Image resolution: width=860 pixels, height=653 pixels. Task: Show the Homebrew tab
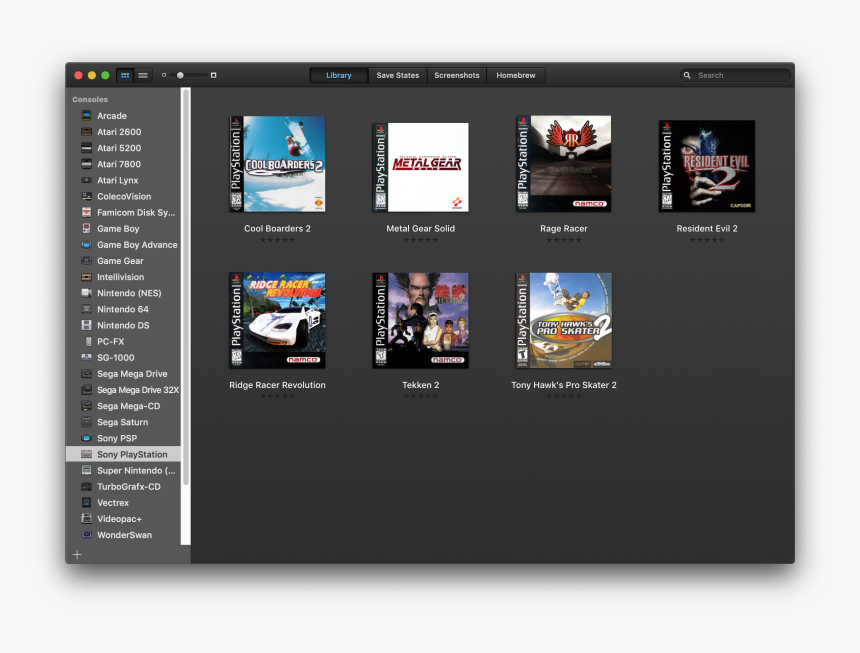tap(516, 76)
